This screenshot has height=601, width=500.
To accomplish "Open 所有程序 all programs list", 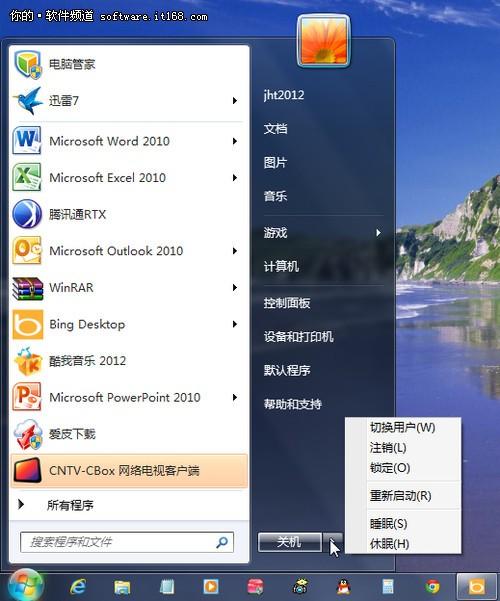I will [70, 505].
